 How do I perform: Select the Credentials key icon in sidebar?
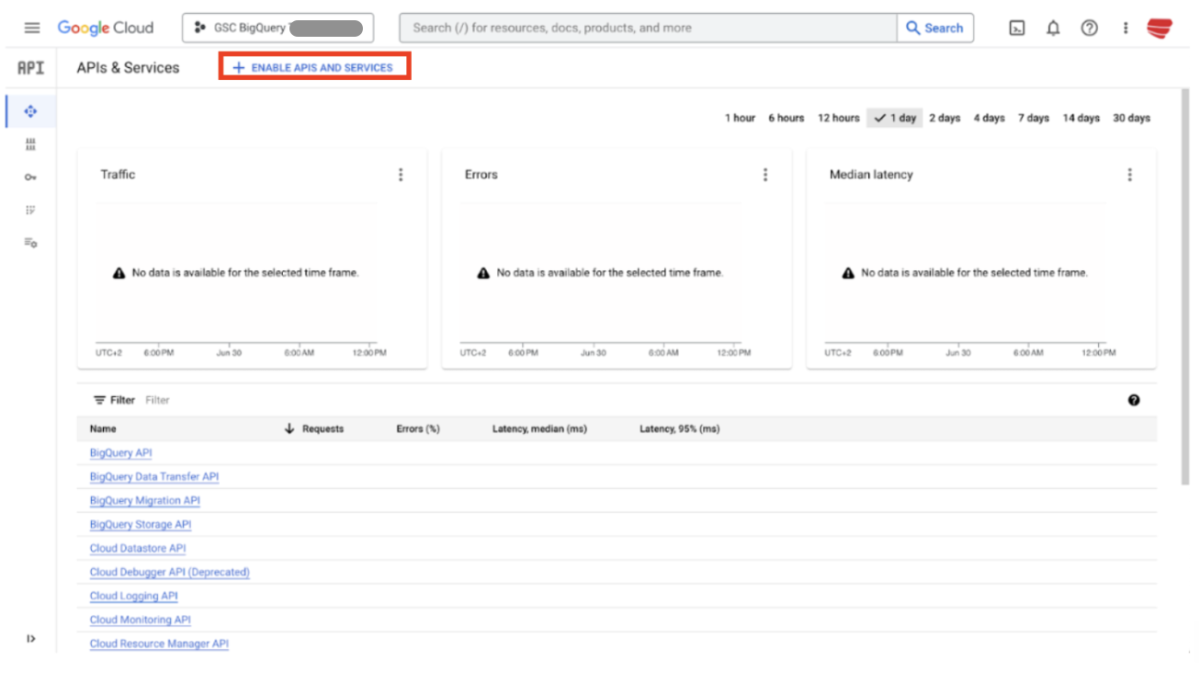point(30,177)
